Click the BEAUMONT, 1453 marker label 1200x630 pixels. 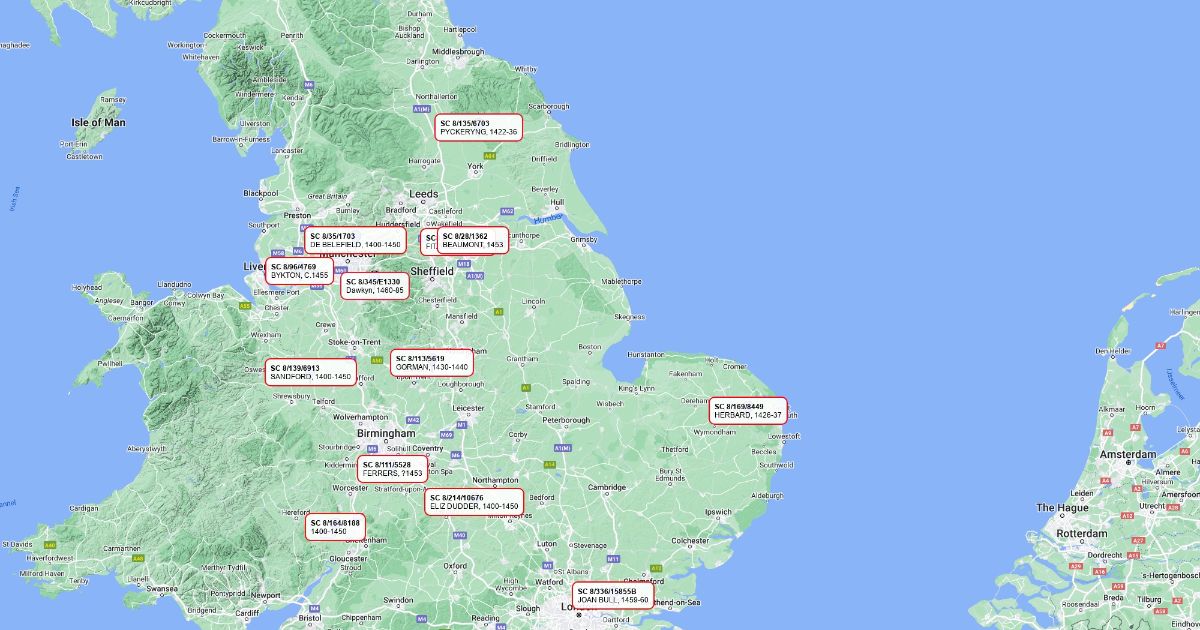tap(472, 240)
